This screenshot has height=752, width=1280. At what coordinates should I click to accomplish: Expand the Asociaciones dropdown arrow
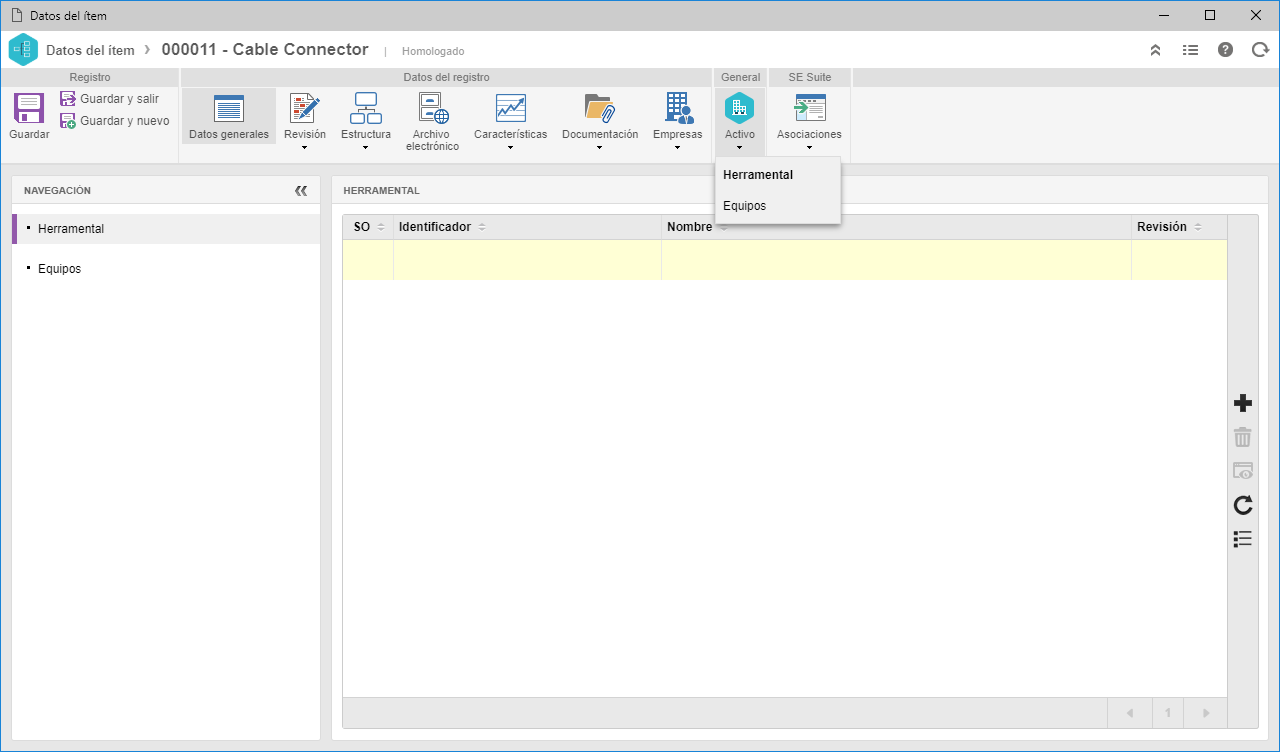pos(809,148)
